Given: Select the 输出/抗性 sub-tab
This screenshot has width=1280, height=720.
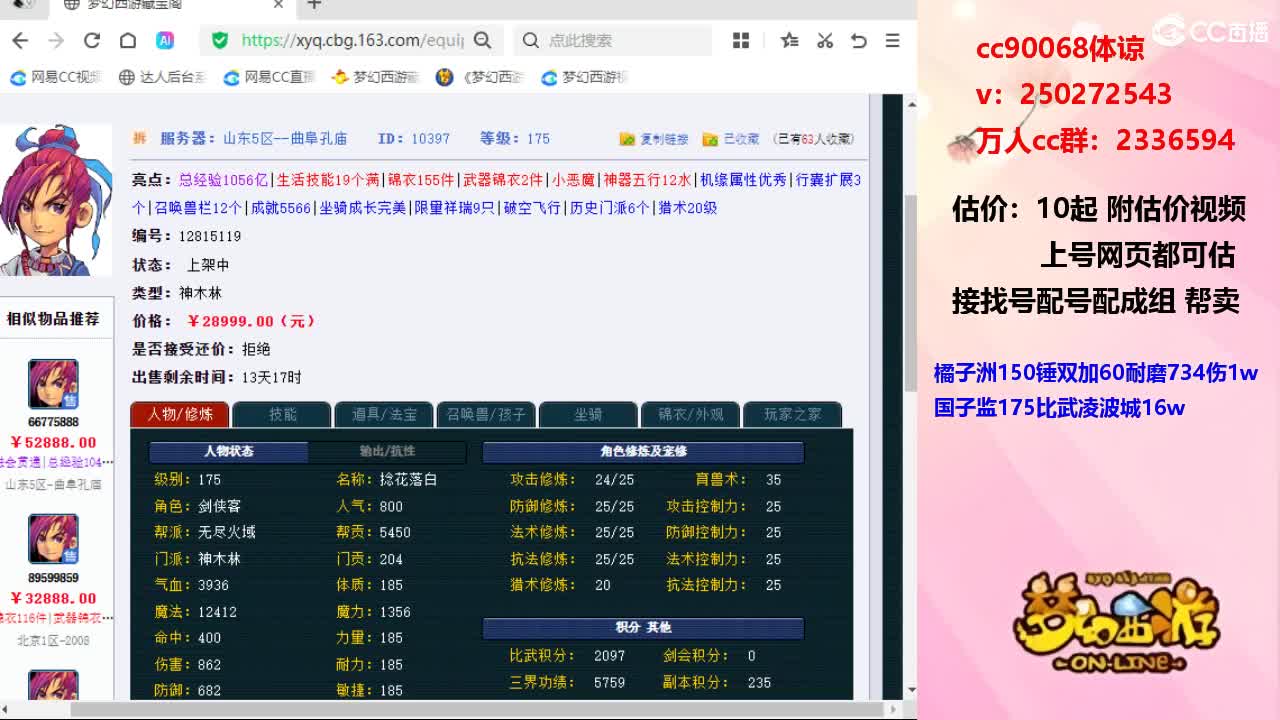Looking at the screenshot, I should pyautogui.click(x=387, y=451).
